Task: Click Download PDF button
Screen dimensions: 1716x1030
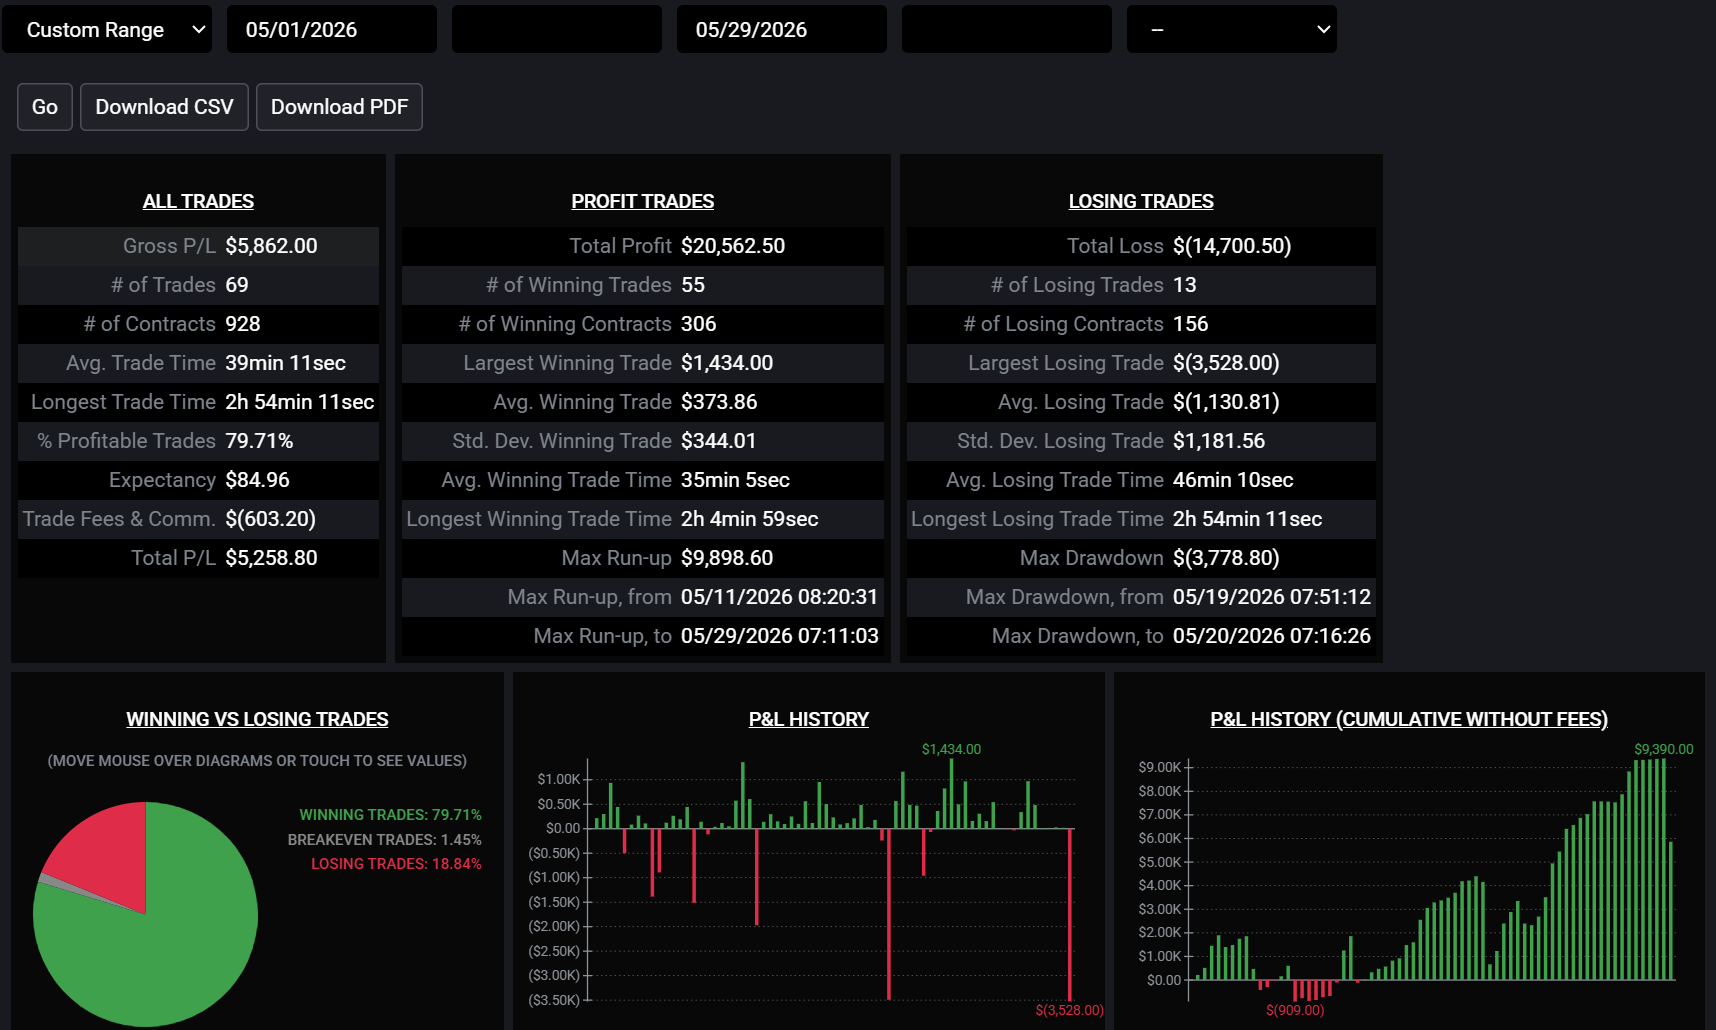Action: point(339,107)
